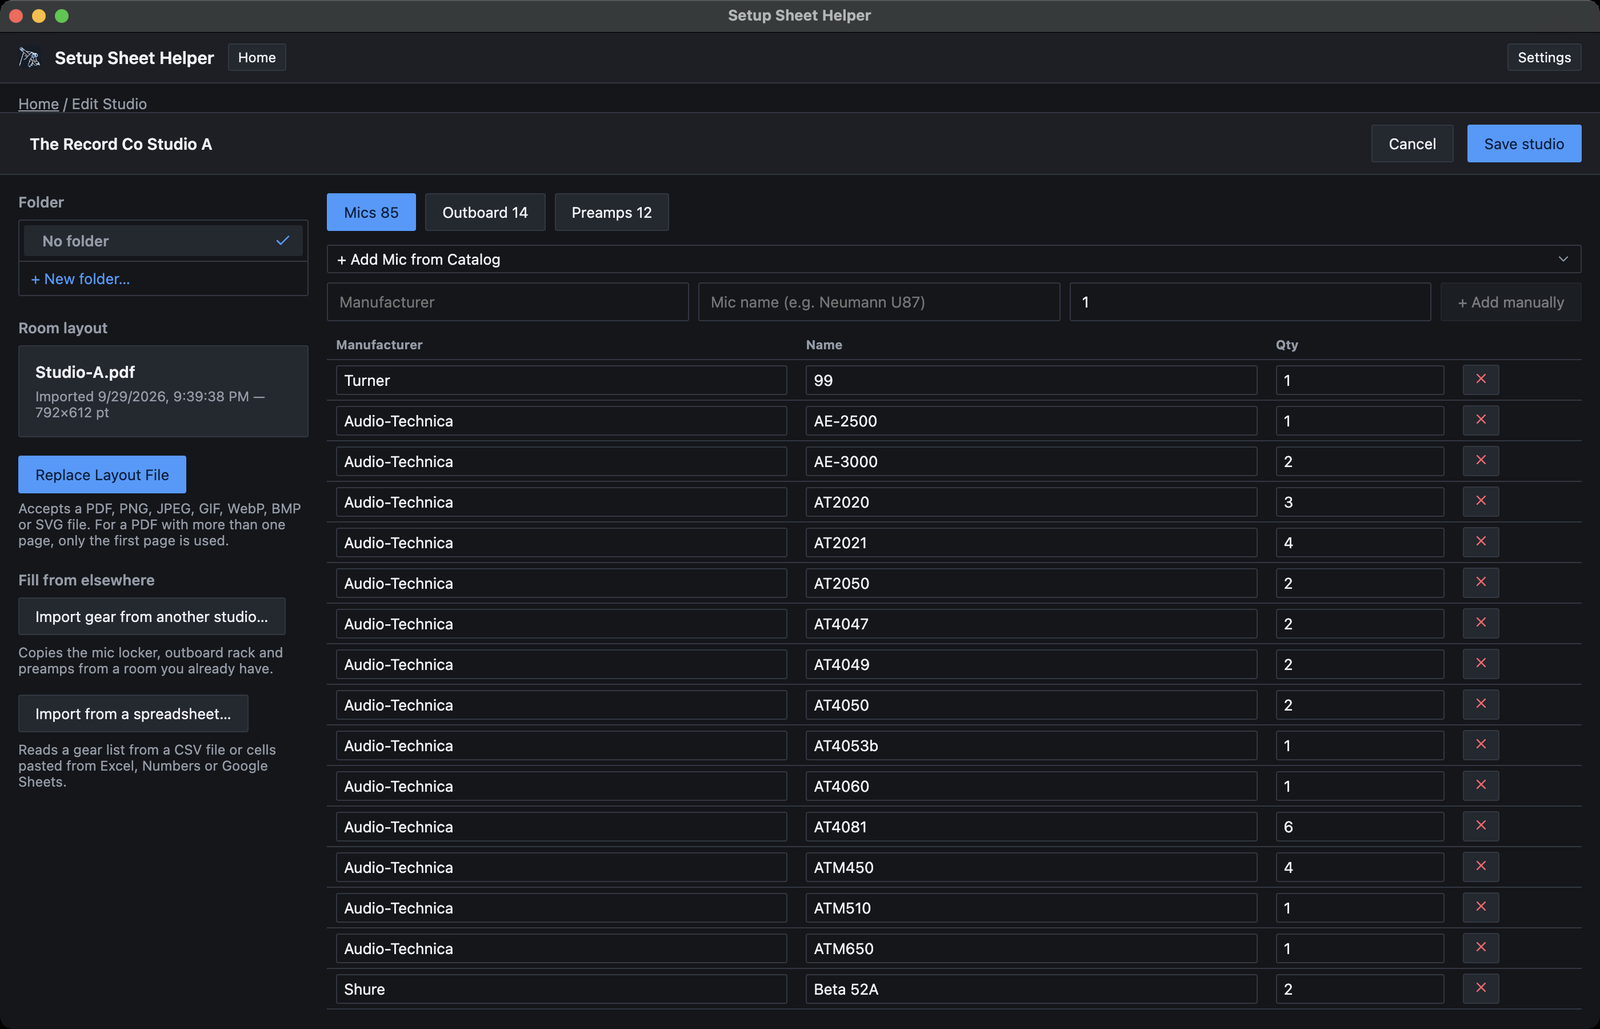Switch to the Mics 85 tab
Screen dimensions: 1600x1029
(x=371, y=212)
